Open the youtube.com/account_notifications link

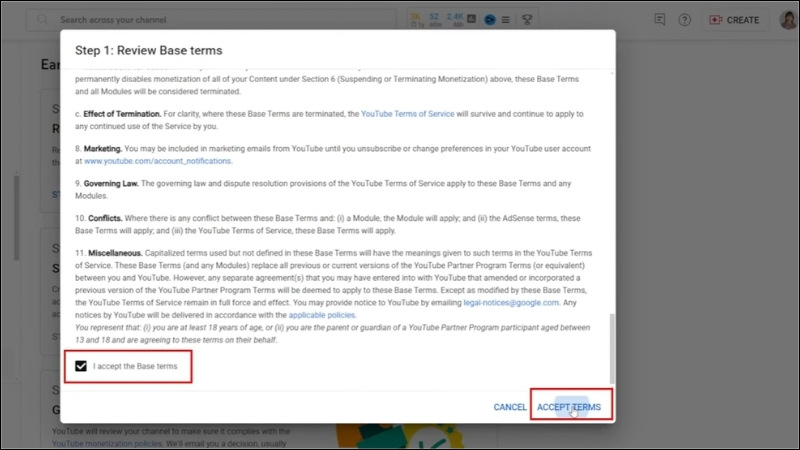(158, 160)
